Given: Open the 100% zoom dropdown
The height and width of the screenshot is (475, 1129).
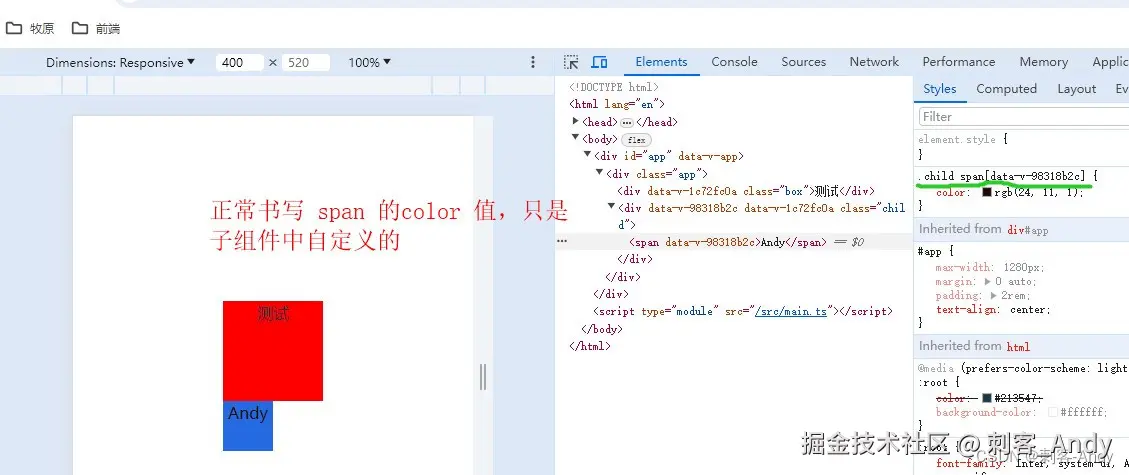Looking at the screenshot, I should [369, 63].
